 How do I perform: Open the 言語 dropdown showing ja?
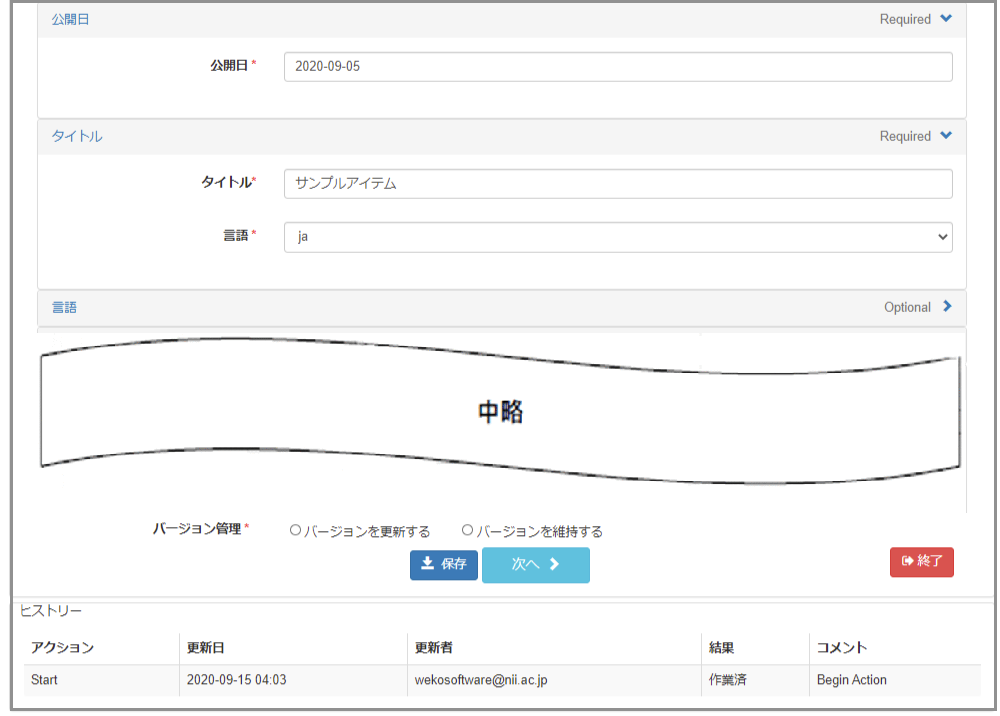617,237
